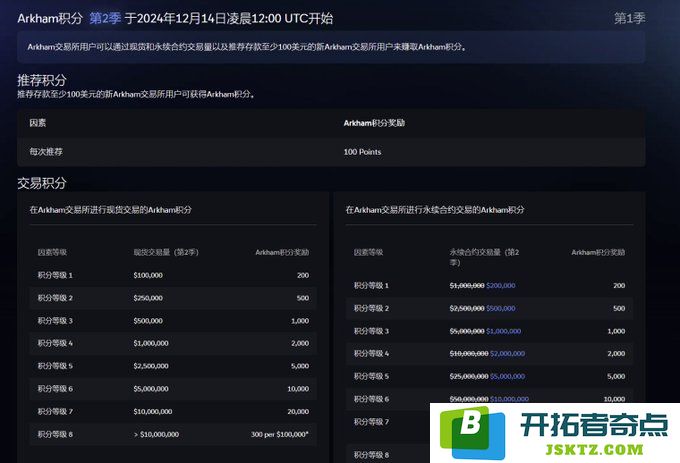Click '积分等级 7' in the perpetual table

371,422
